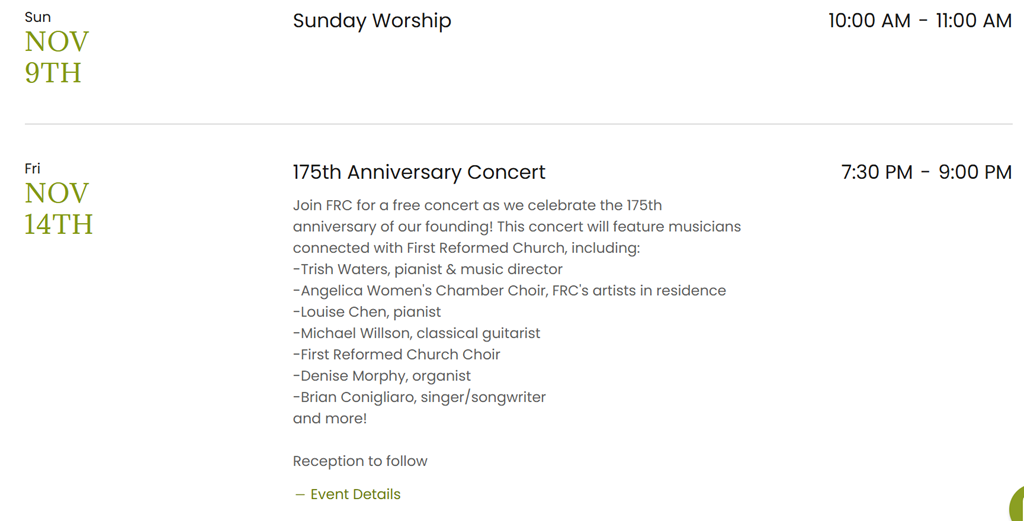Click the green floating button at bottom-right
The height and width of the screenshot is (521, 1024).
(x=1018, y=505)
